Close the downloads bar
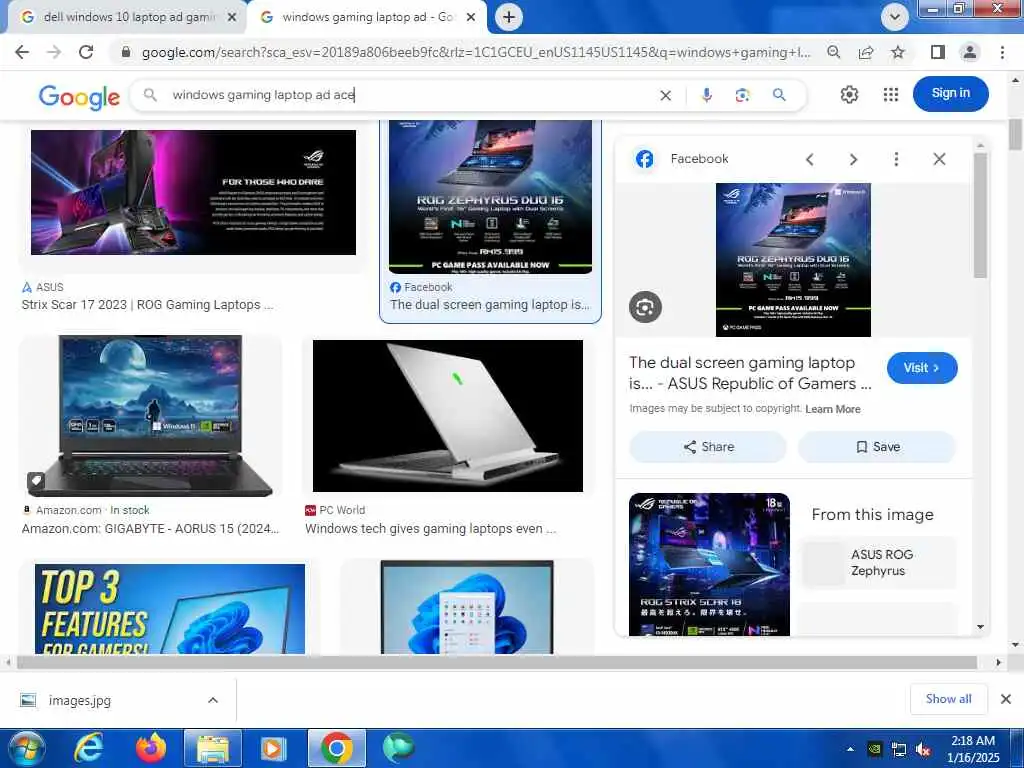1024x768 pixels. click(1006, 699)
